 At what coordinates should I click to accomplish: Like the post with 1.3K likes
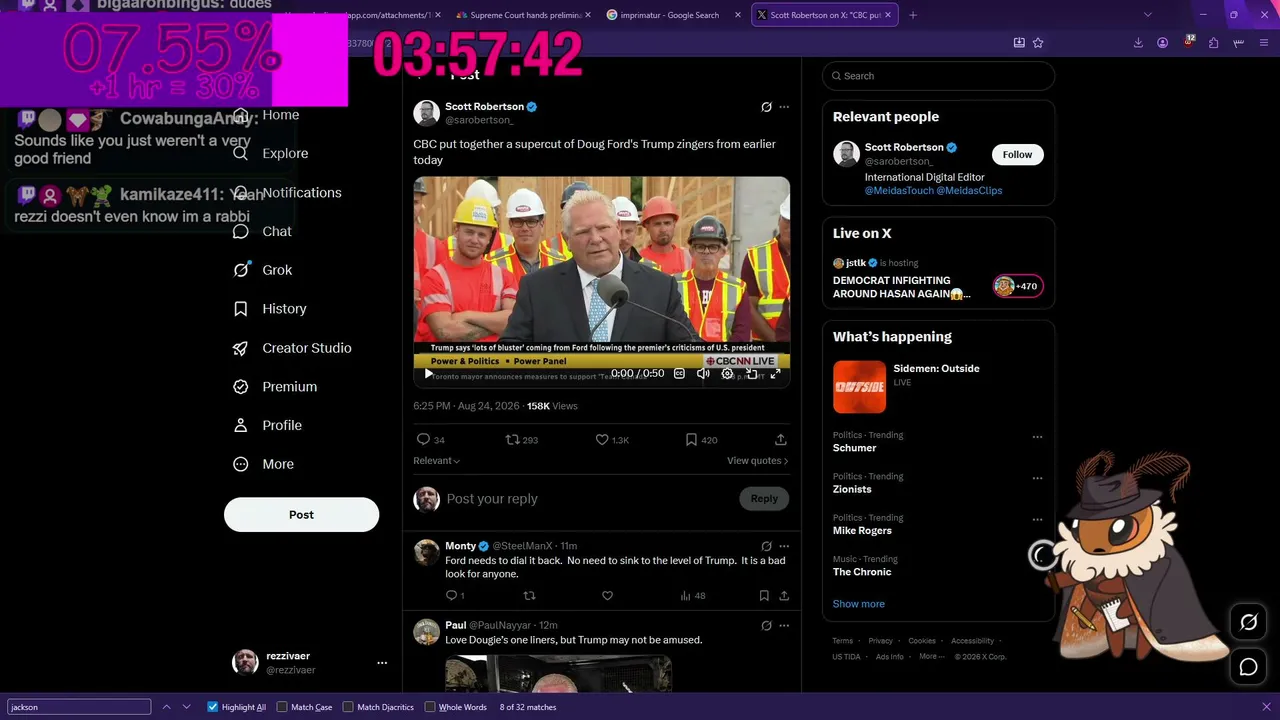tap(602, 440)
